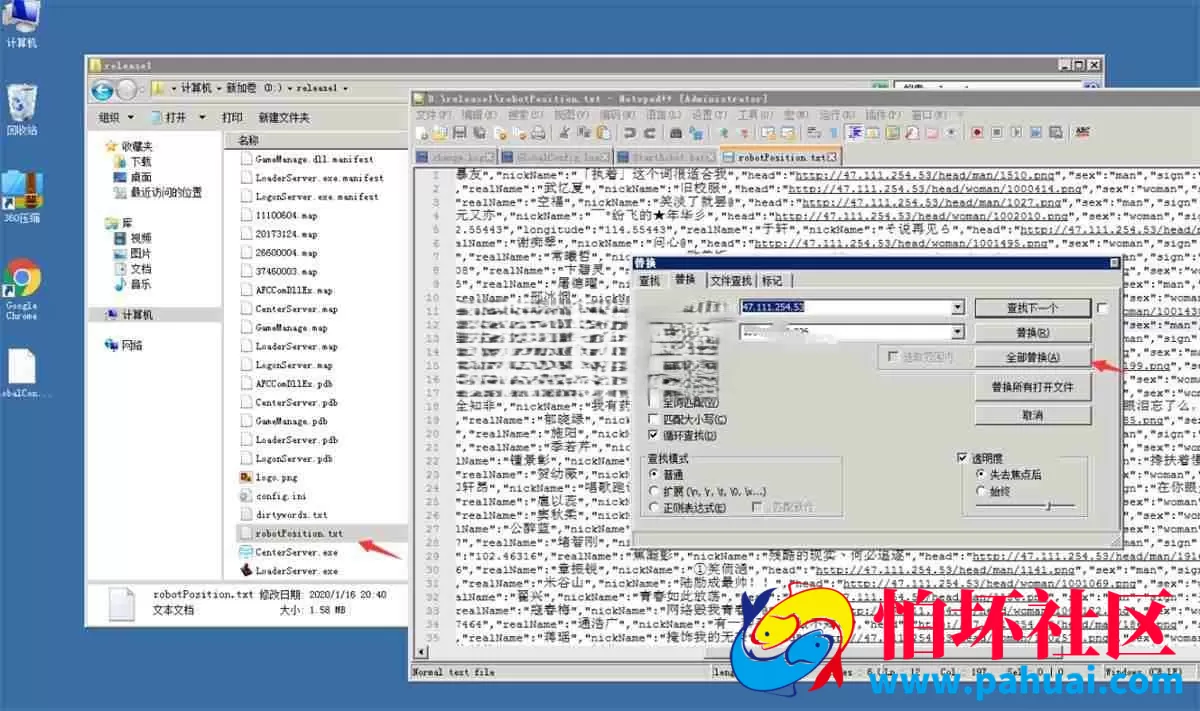Screen dimensions: 1200x711
Task: Click the 全部替换(A) button
Action: (1032, 357)
